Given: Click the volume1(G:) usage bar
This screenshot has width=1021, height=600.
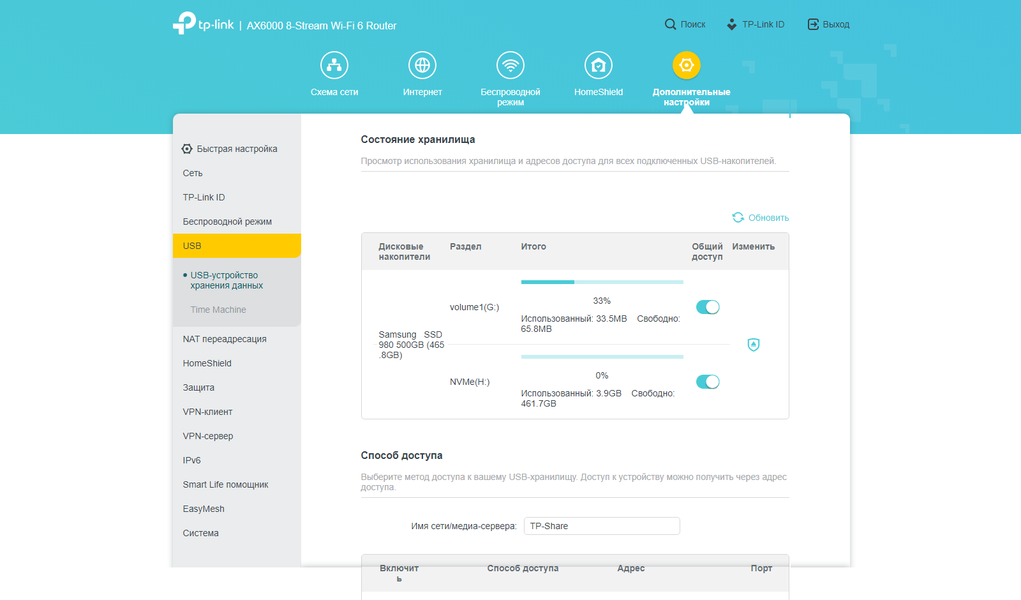Looking at the screenshot, I should click(602, 282).
